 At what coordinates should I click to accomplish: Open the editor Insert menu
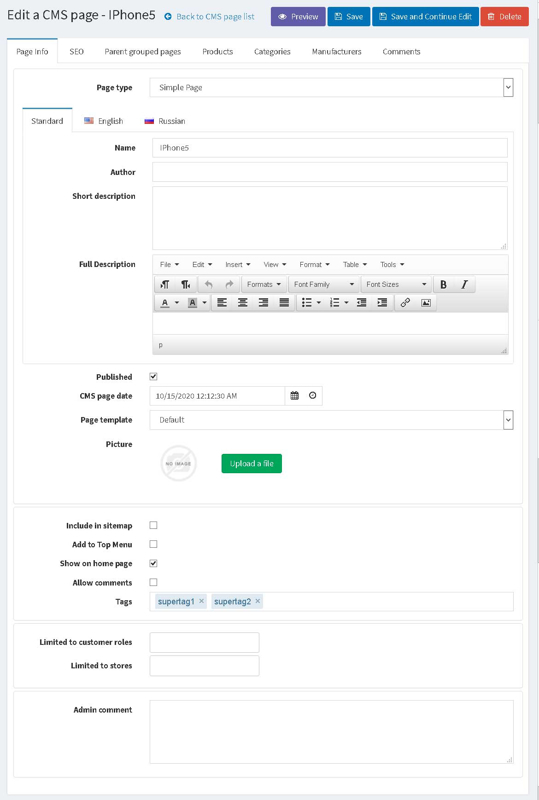pos(238,264)
